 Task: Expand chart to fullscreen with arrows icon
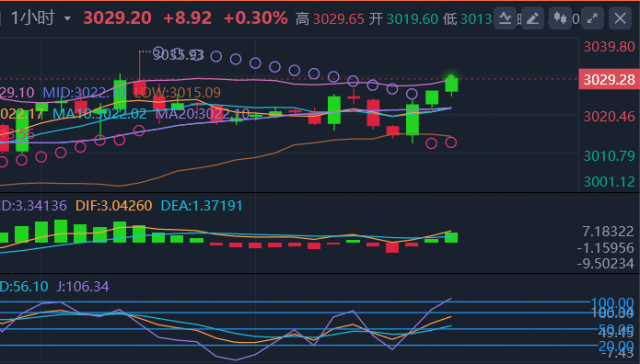coord(592,18)
